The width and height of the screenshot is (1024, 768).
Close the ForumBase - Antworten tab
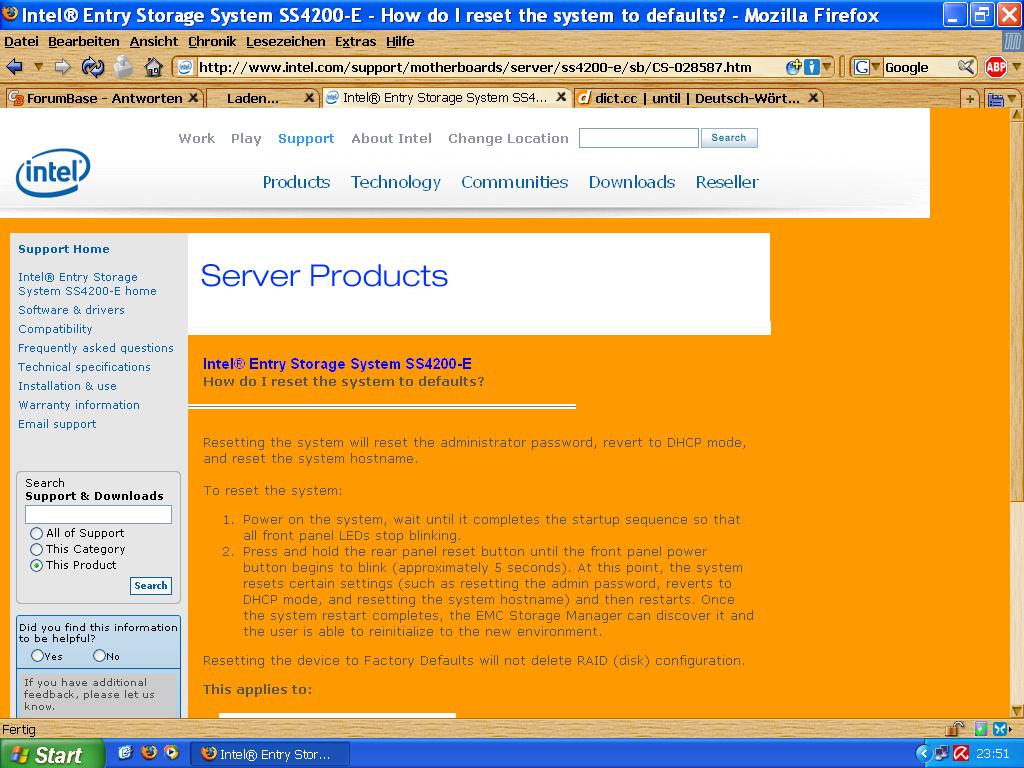click(x=193, y=98)
